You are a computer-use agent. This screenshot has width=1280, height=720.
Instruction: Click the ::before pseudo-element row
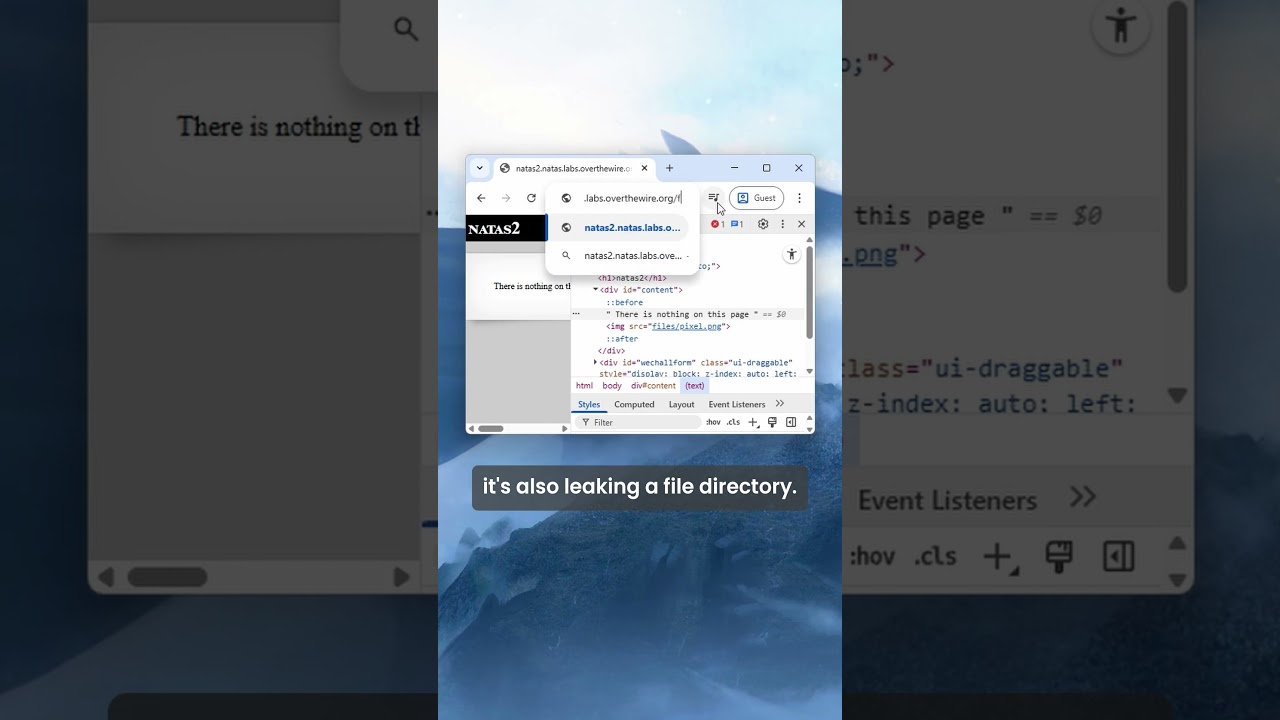coord(624,302)
